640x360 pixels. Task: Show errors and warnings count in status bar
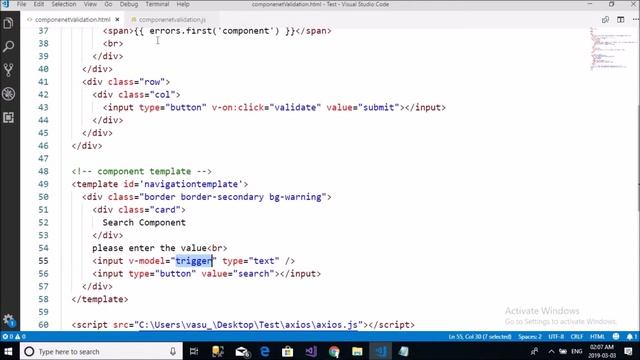14,337
